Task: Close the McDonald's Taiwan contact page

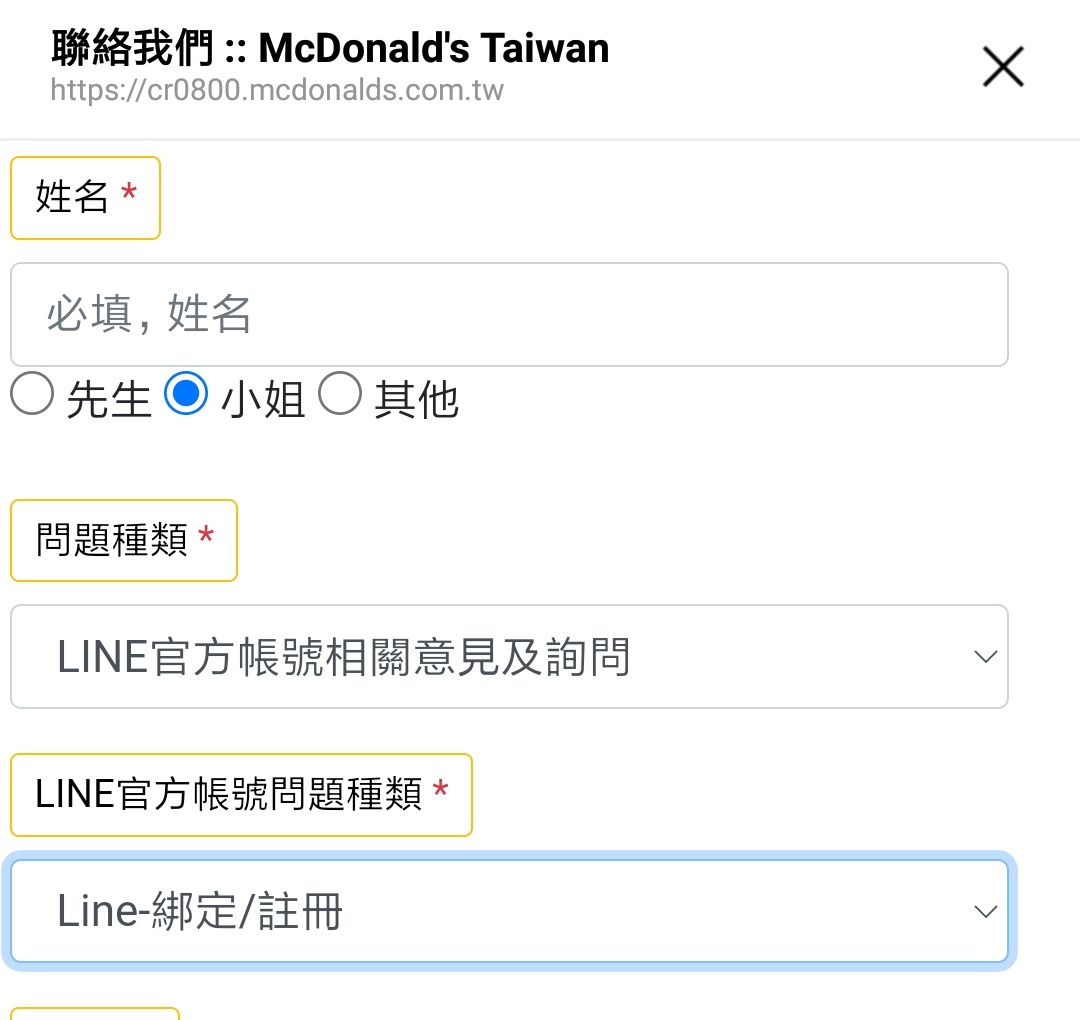Action: [x=1003, y=68]
